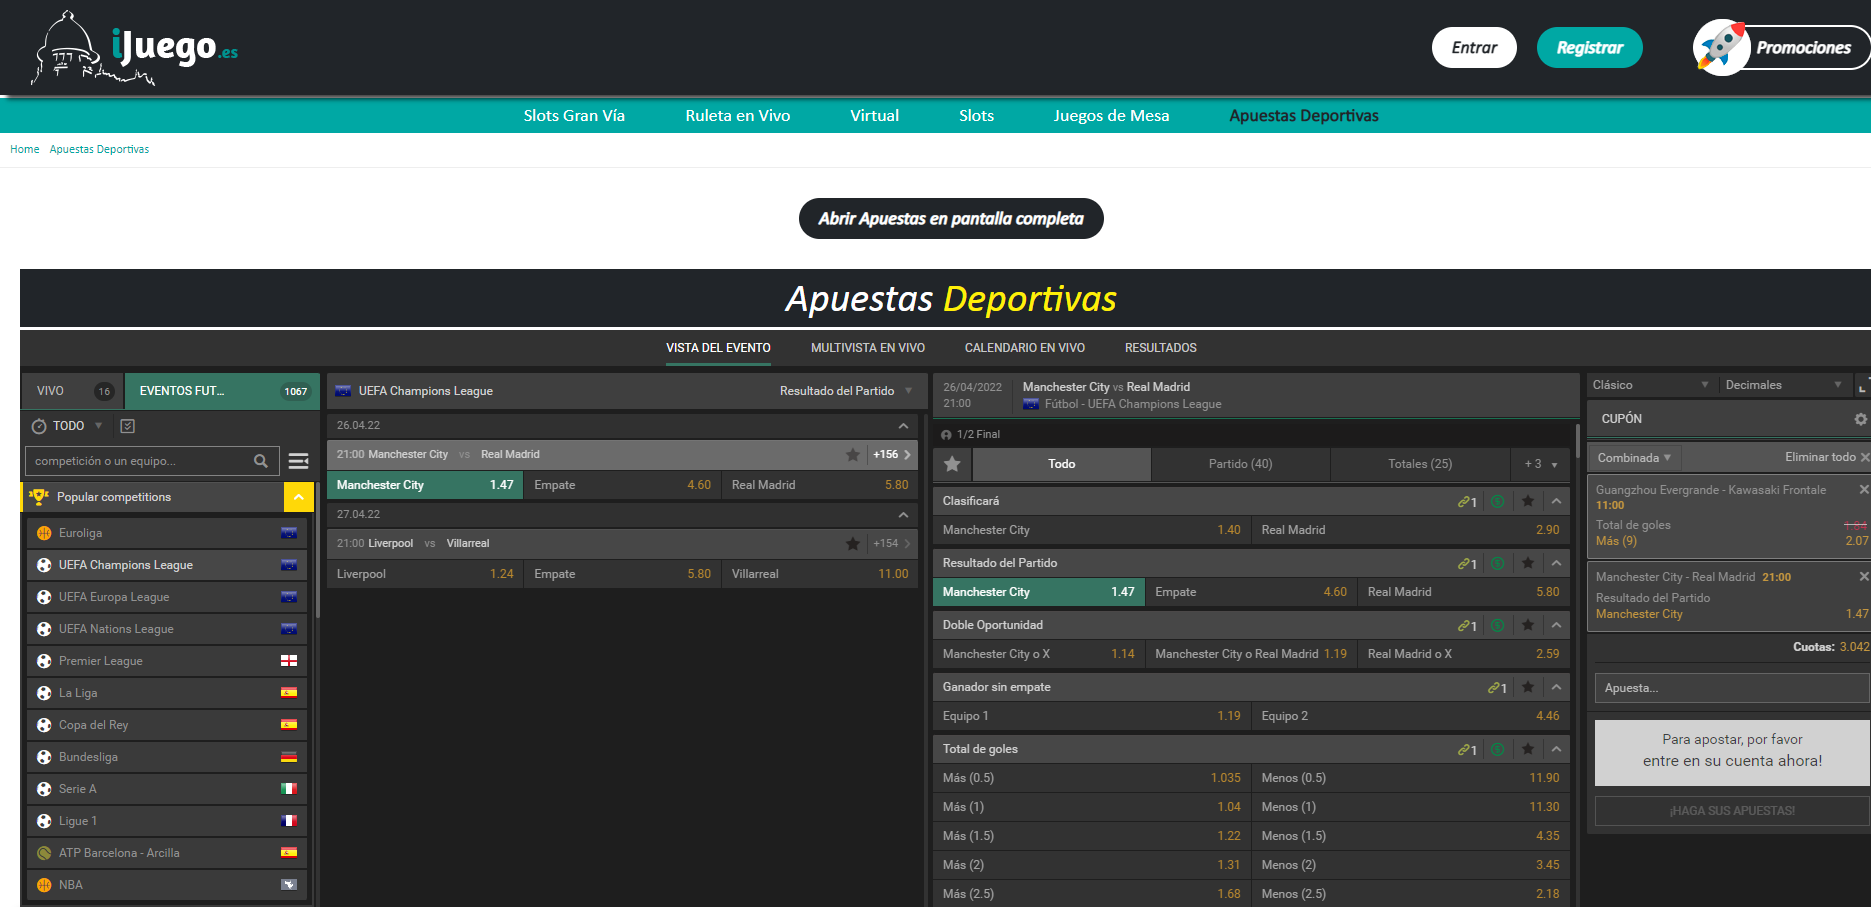The height and width of the screenshot is (907, 1871).
Task: Click the Entrar button
Action: pyautogui.click(x=1474, y=47)
